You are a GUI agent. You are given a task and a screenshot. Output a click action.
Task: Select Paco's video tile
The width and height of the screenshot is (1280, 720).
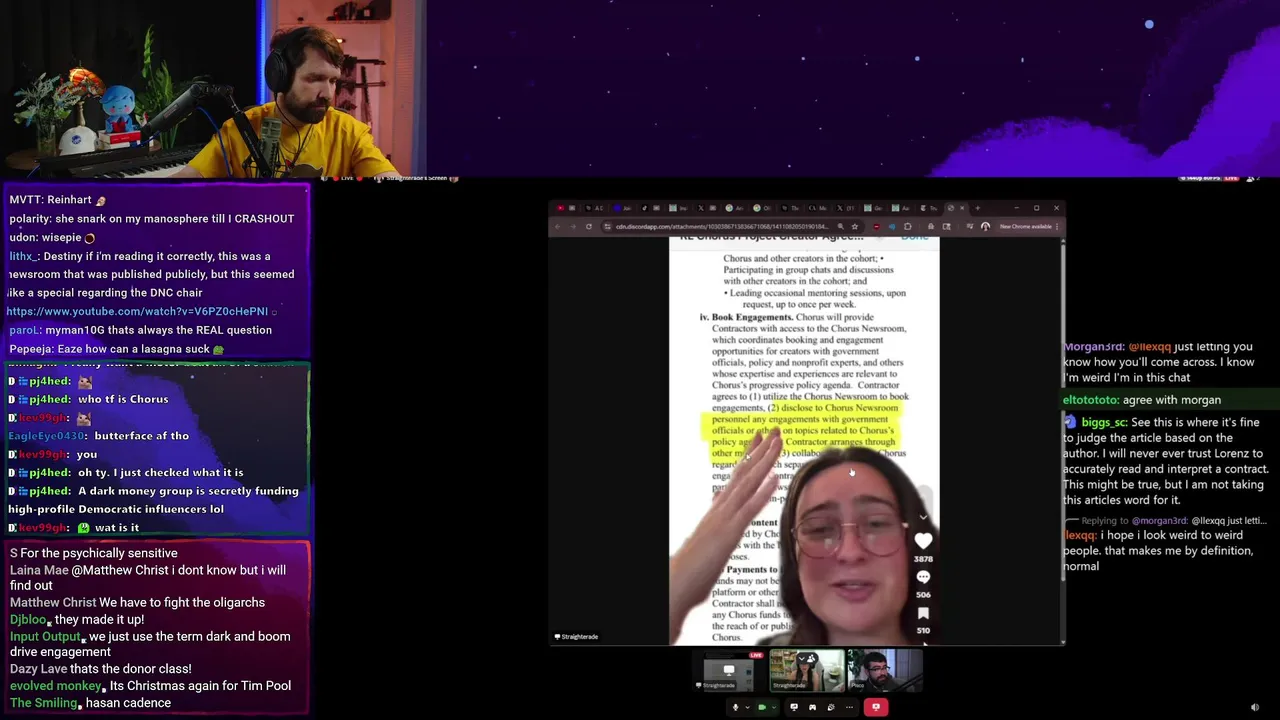(885, 671)
